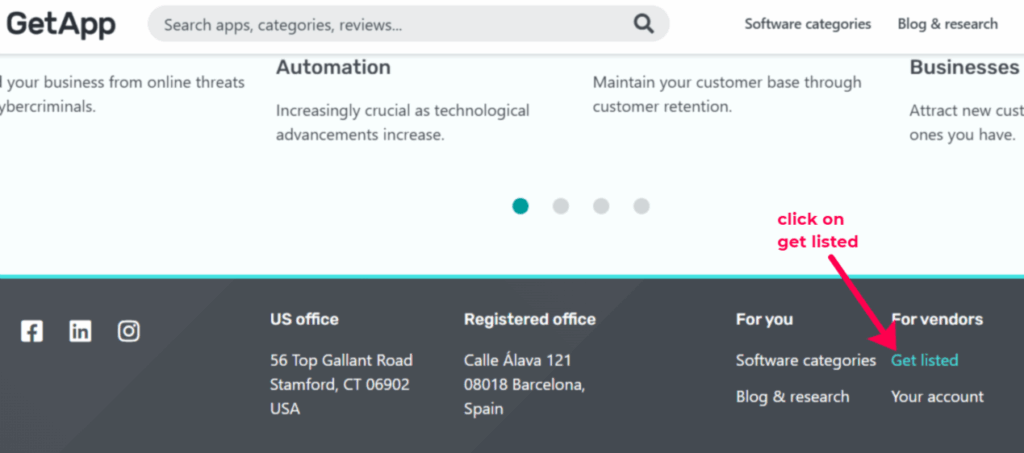The height and width of the screenshot is (453, 1024).
Task: Click the Registered office heading
Action: (x=530, y=319)
